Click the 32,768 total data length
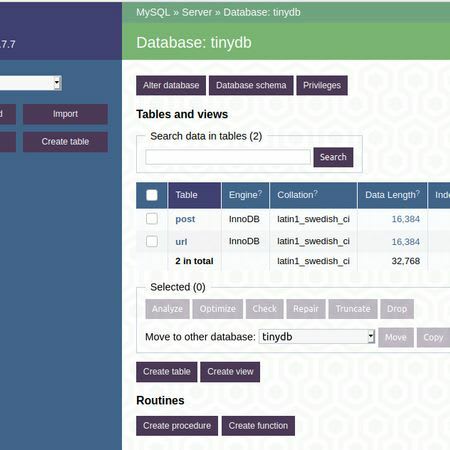 [405, 261]
